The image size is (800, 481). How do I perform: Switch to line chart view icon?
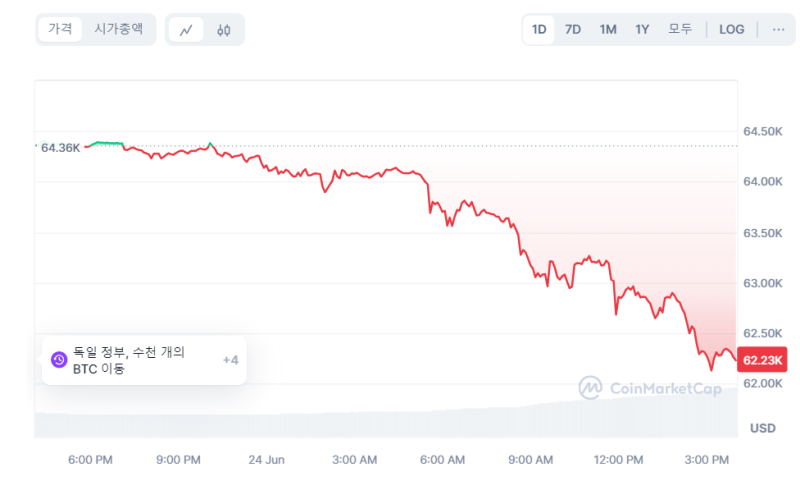(186, 30)
